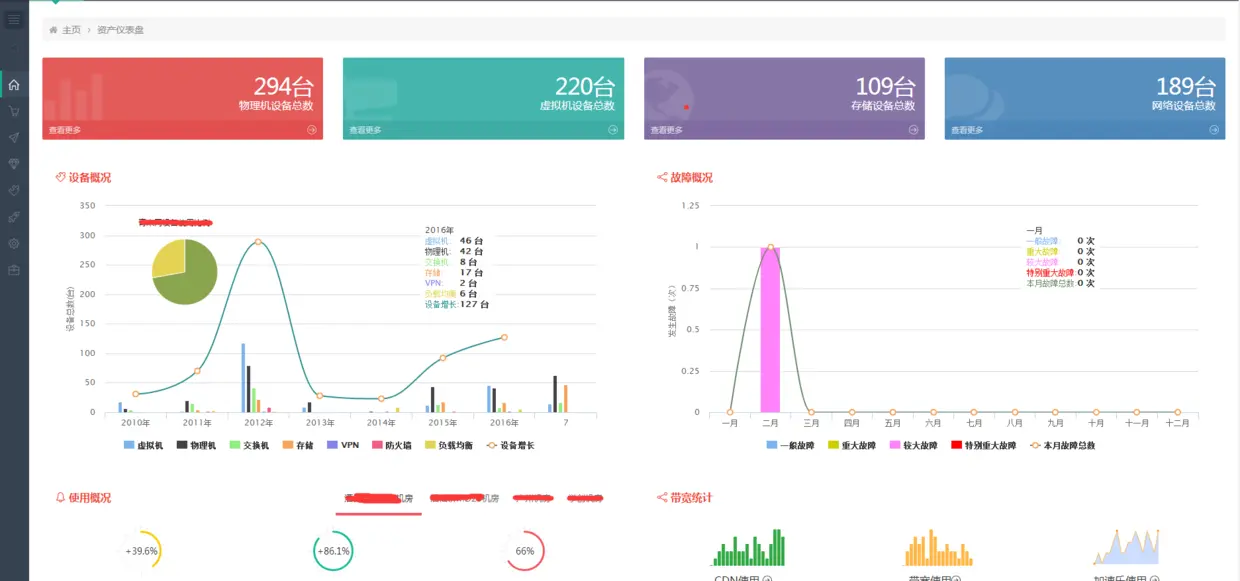
Task: Toggle VPN series in device legend
Action: click(343, 445)
